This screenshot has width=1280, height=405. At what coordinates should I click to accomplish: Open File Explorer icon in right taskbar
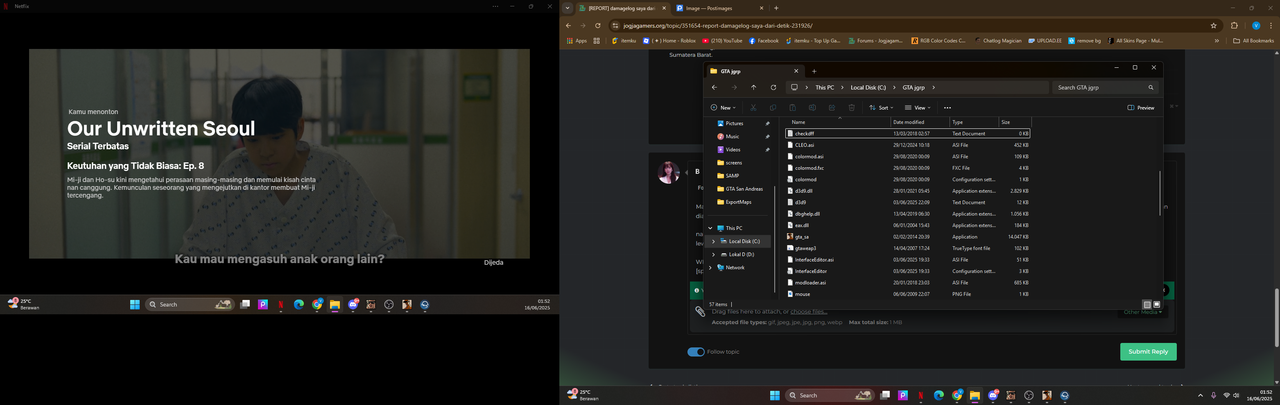pos(974,396)
